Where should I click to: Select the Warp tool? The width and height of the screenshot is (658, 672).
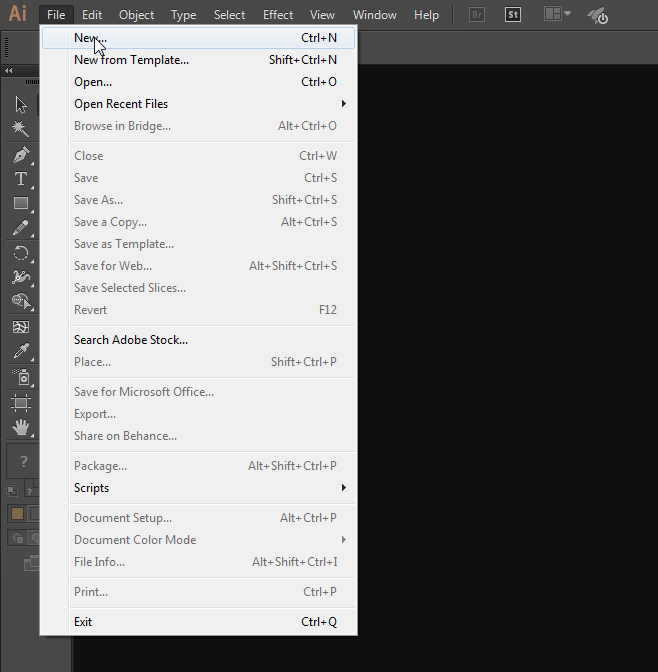click(20, 277)
